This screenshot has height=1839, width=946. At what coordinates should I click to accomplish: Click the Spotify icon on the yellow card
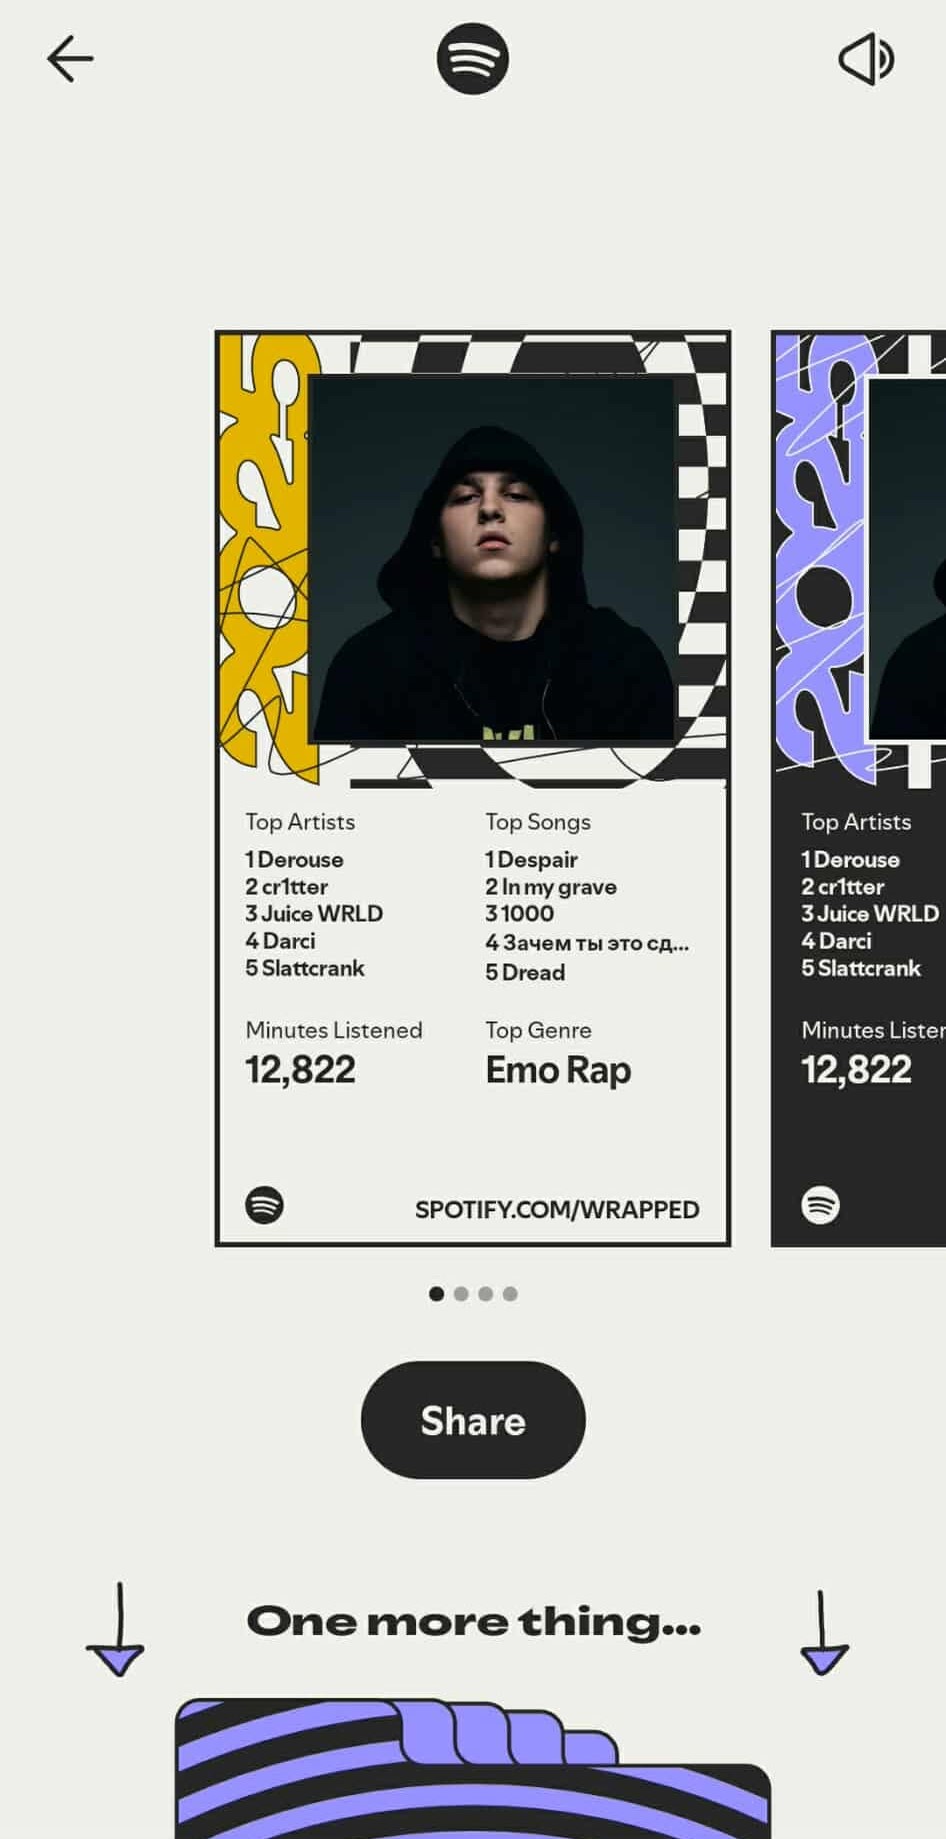[264, 1205]
